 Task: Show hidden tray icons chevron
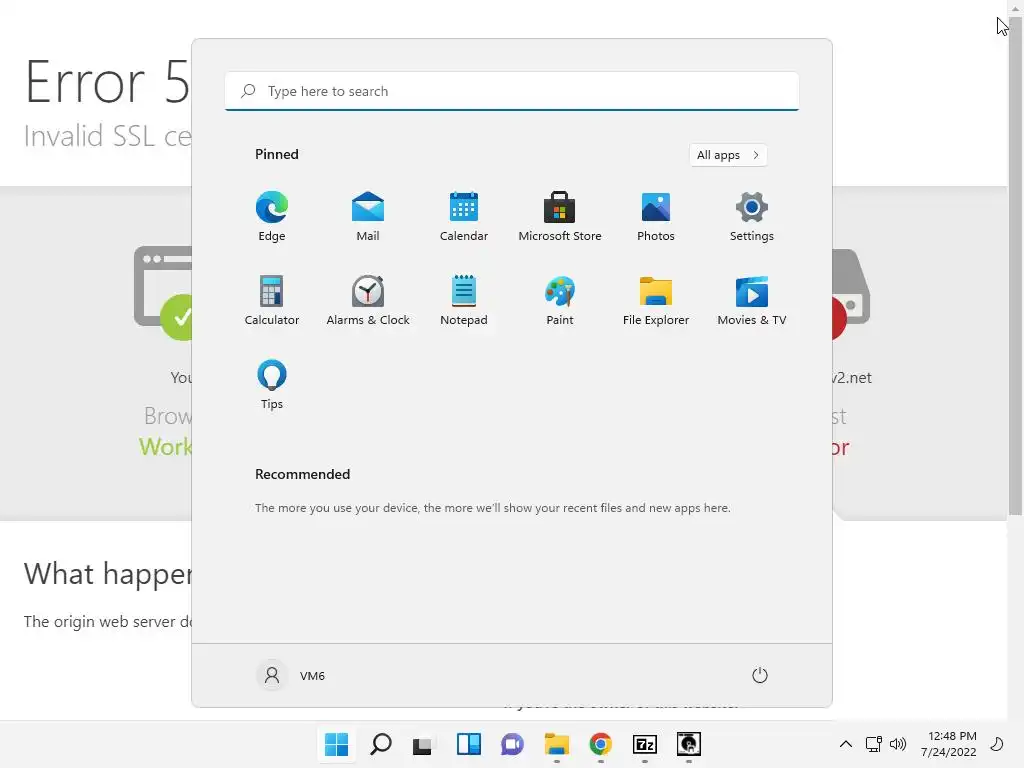845,744
